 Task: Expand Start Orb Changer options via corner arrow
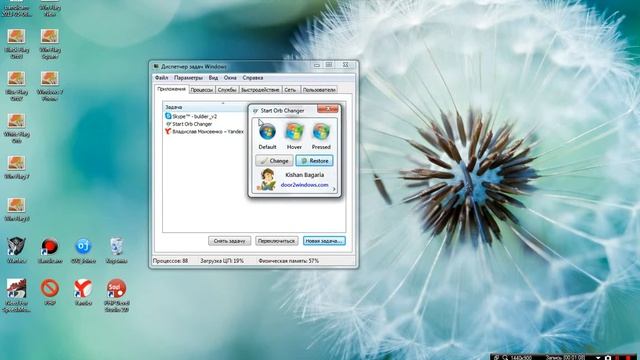click(x=334, y=189)
